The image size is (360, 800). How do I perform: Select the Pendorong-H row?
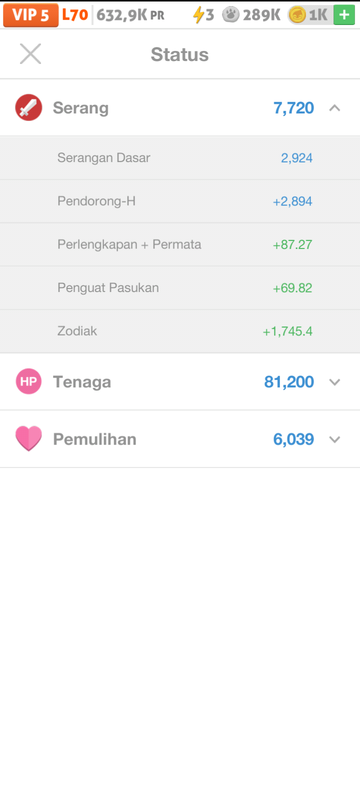pyautogui.click(x=180, y=201)
